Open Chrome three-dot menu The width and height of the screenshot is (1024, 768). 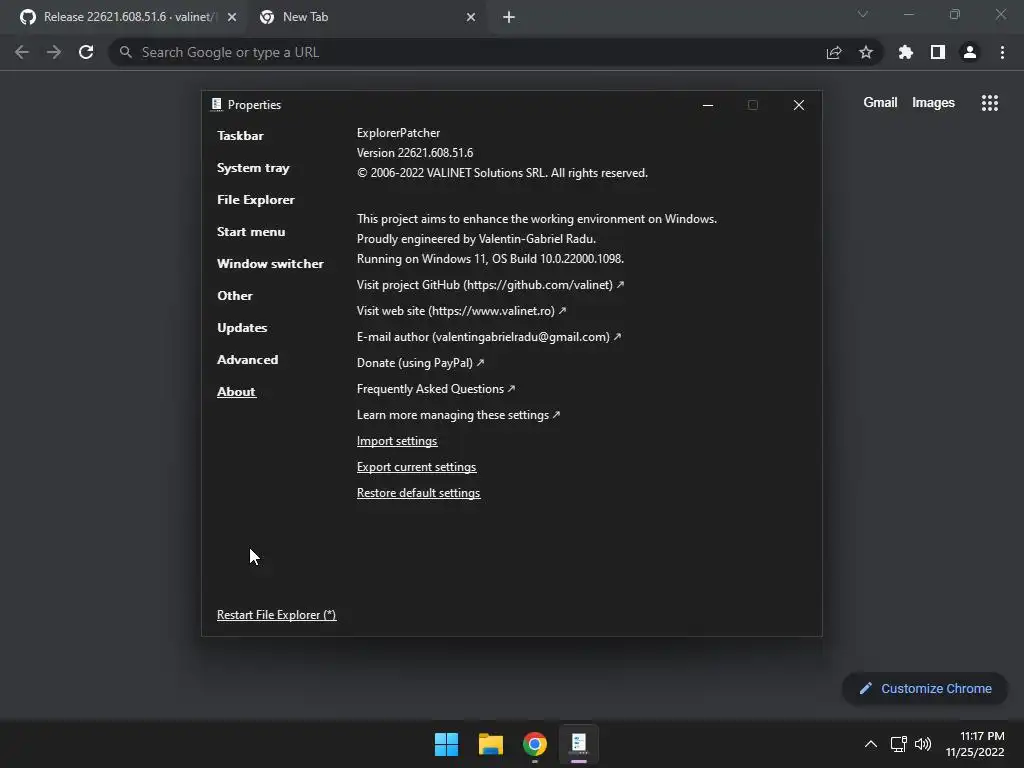pyautogui.click(x=1002, y=52)
